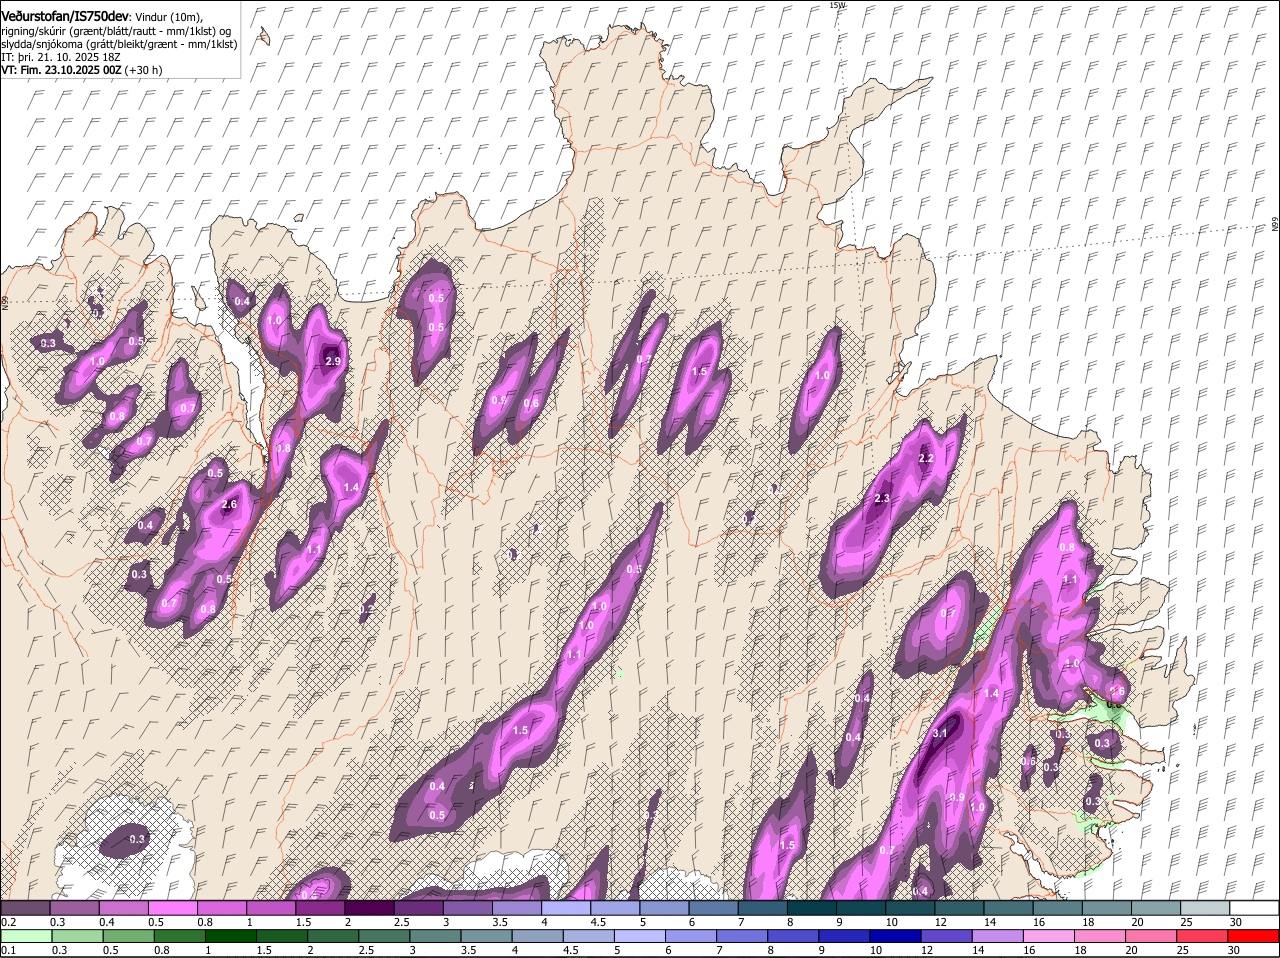Screen dimensions: 1280x958
Task: Click the '2.2' precipitation value on the map
Action: pyautogui.click(x=926, y=458)
